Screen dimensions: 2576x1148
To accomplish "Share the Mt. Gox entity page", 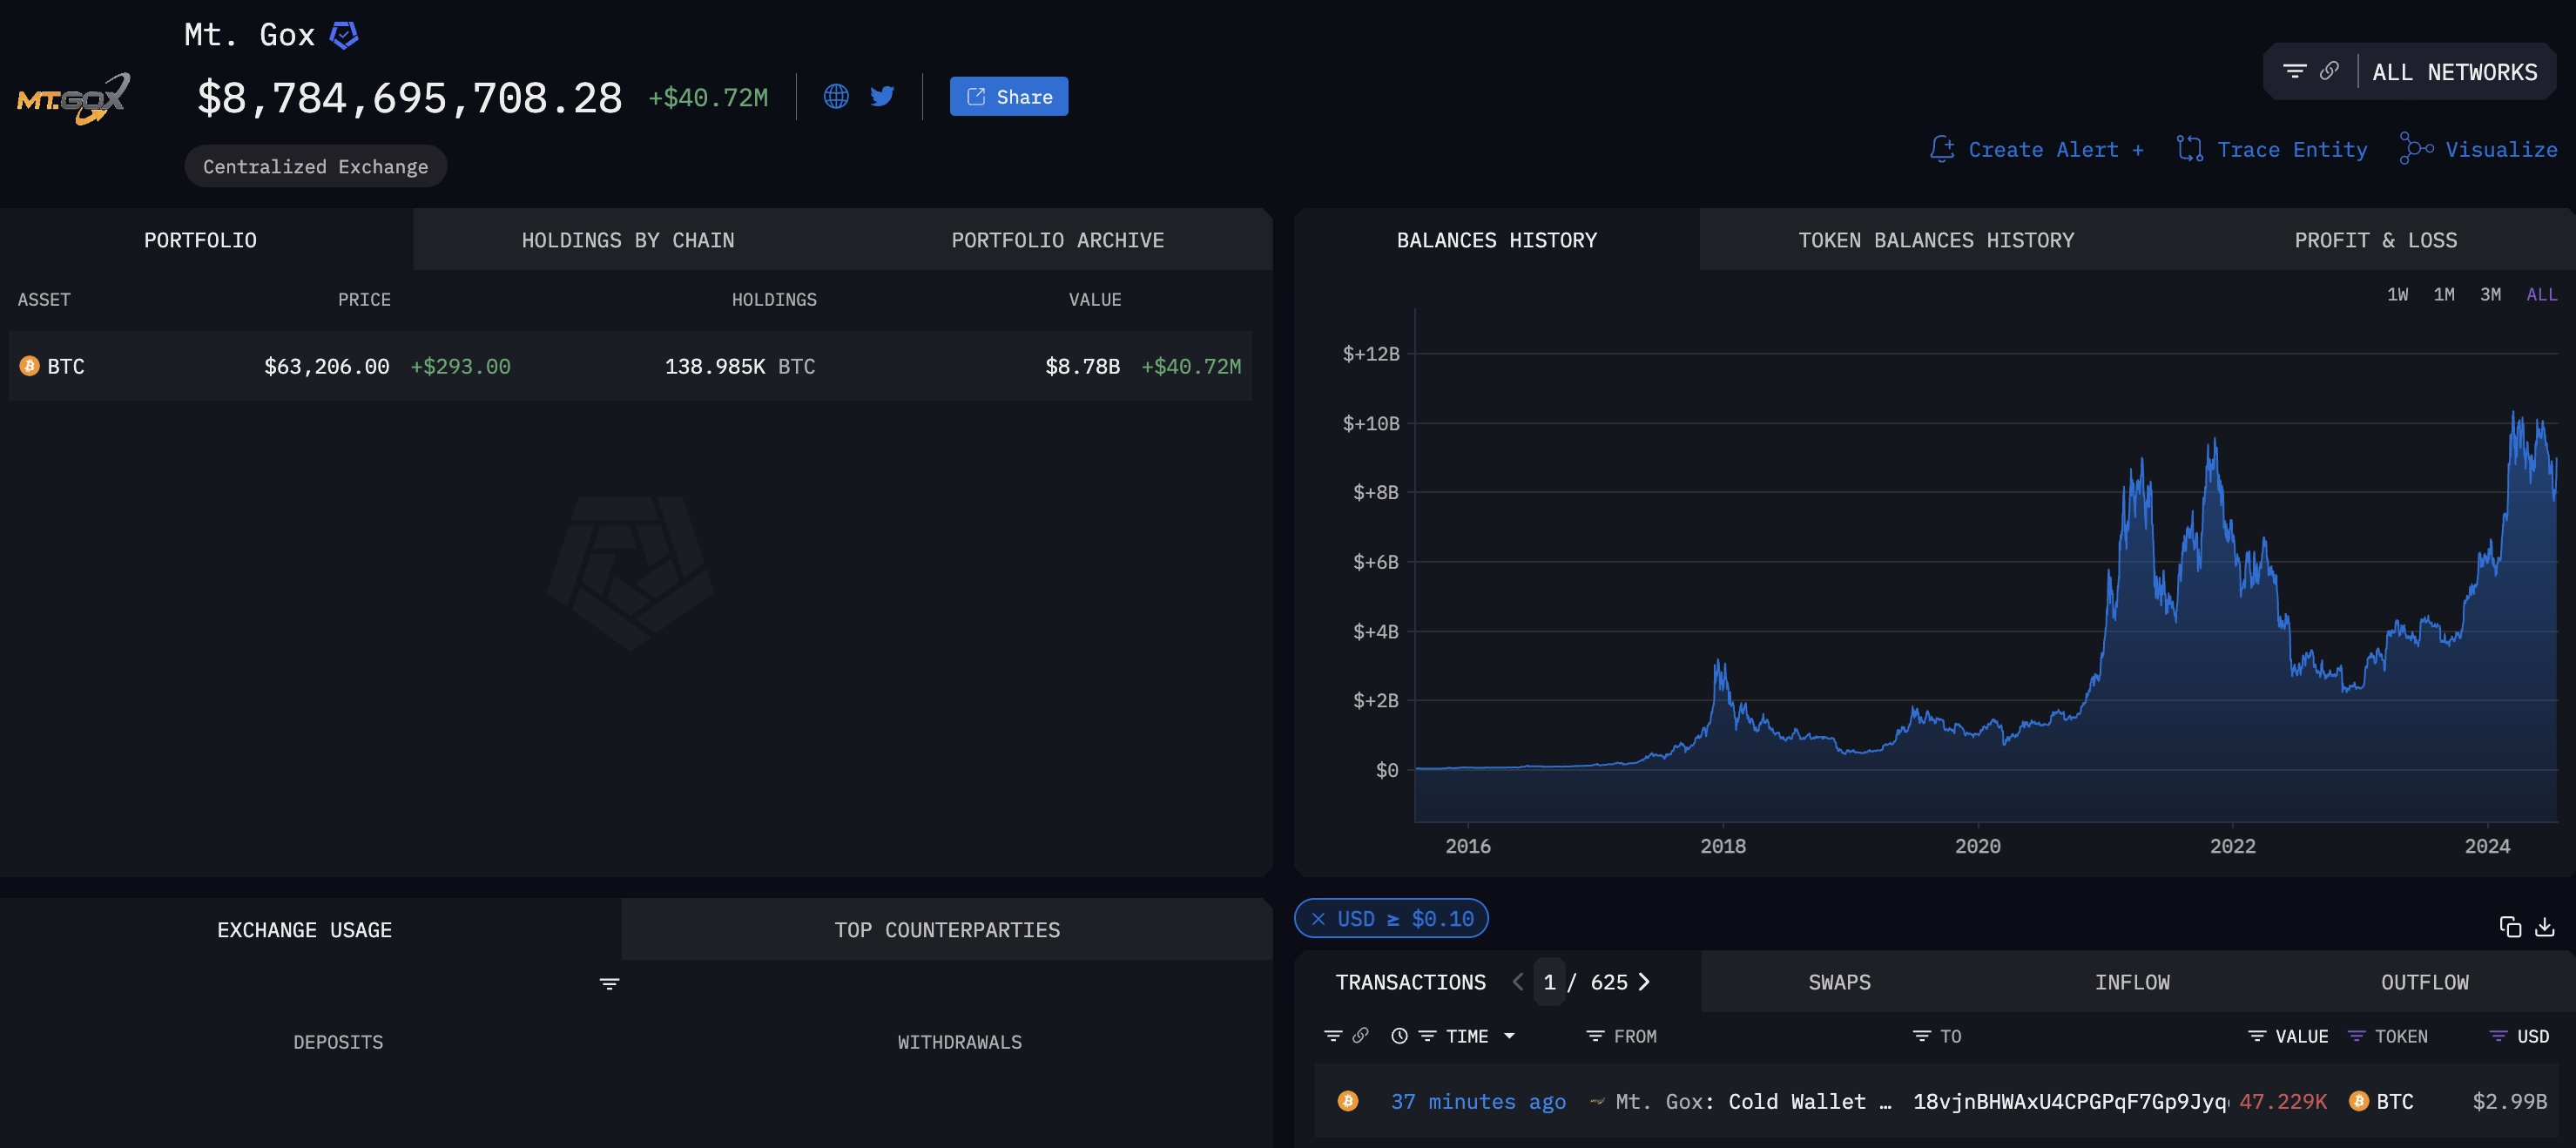I will [x=1009, y=96].
